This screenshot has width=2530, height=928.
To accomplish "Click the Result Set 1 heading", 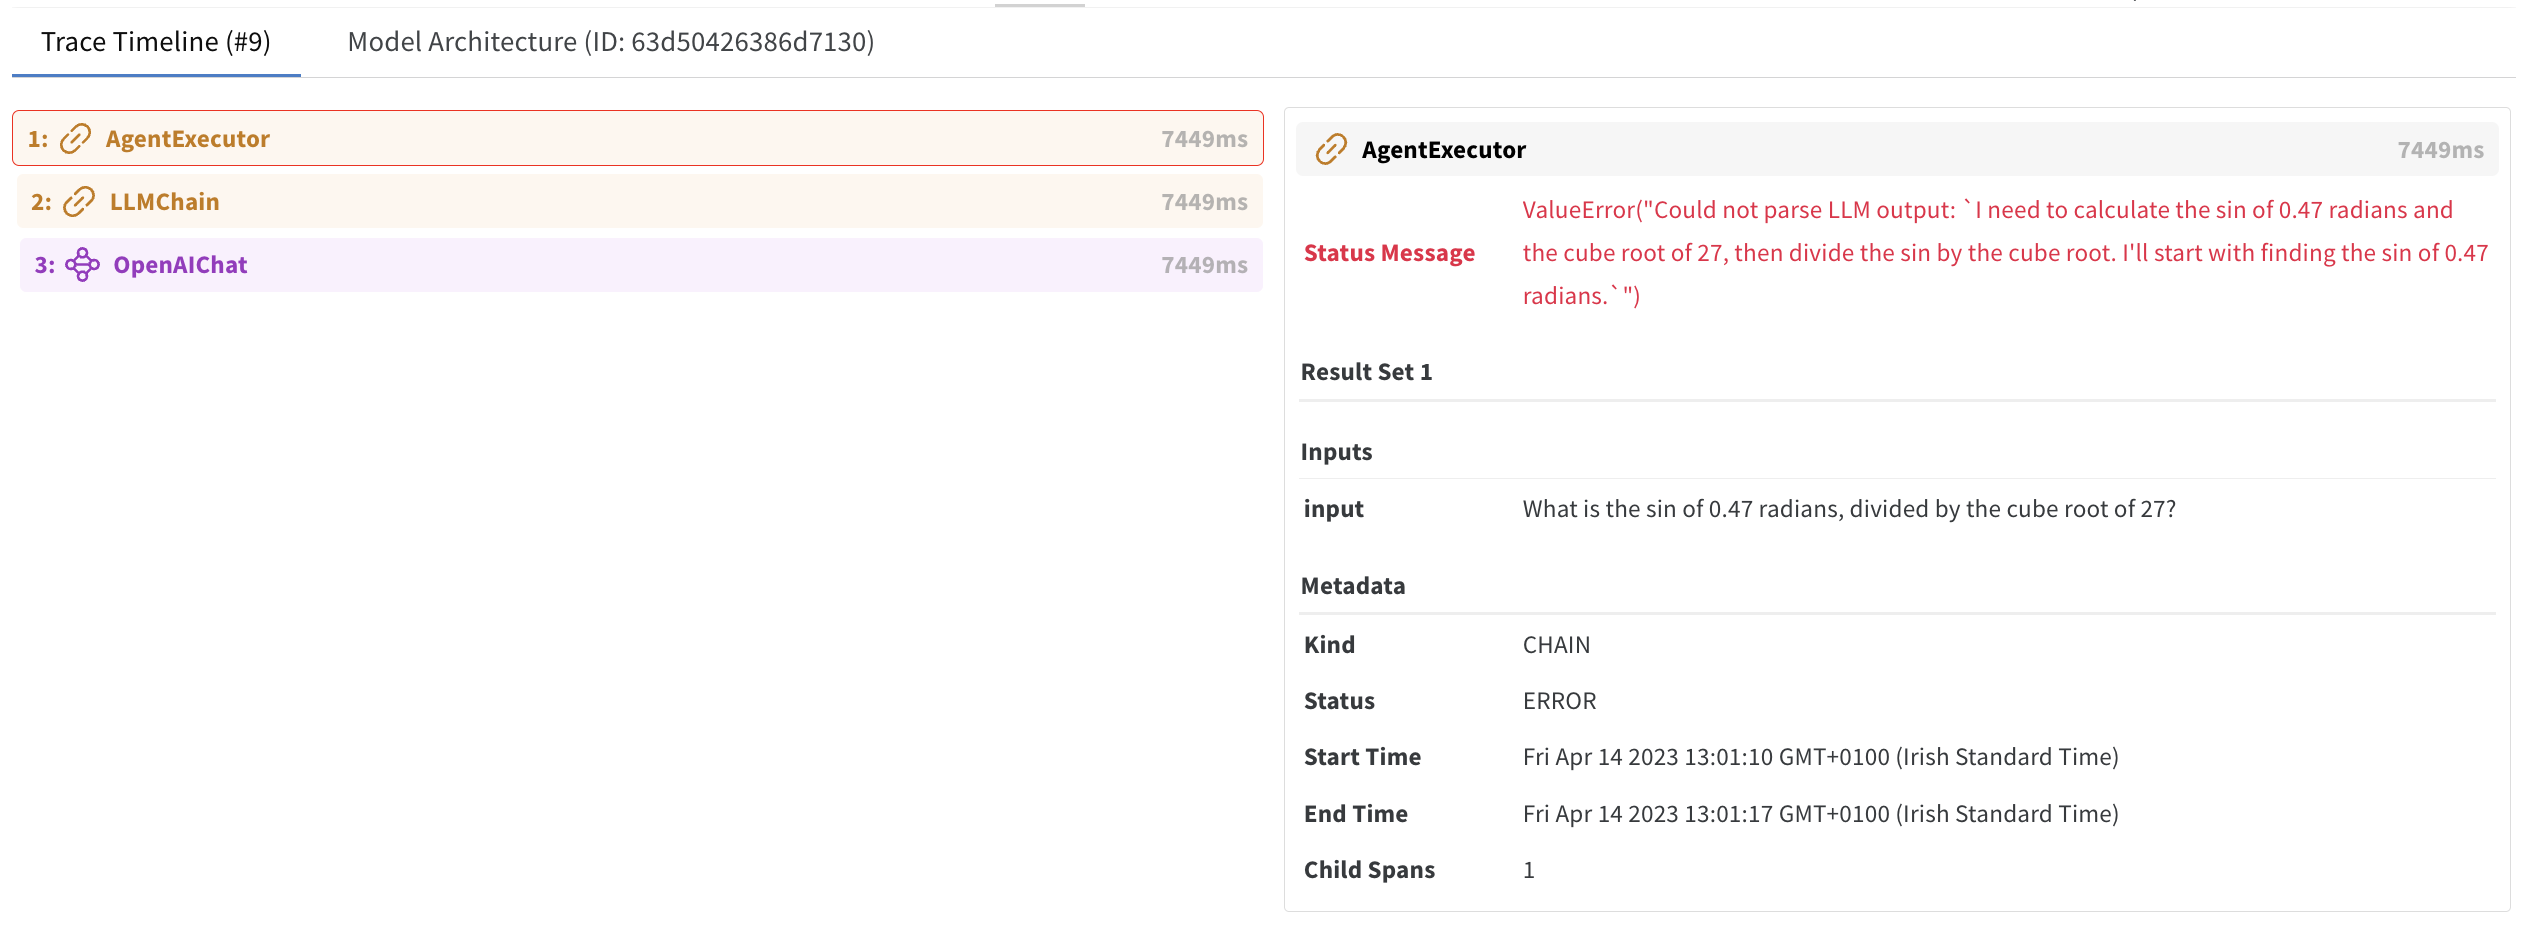I will coord(1366,371).
